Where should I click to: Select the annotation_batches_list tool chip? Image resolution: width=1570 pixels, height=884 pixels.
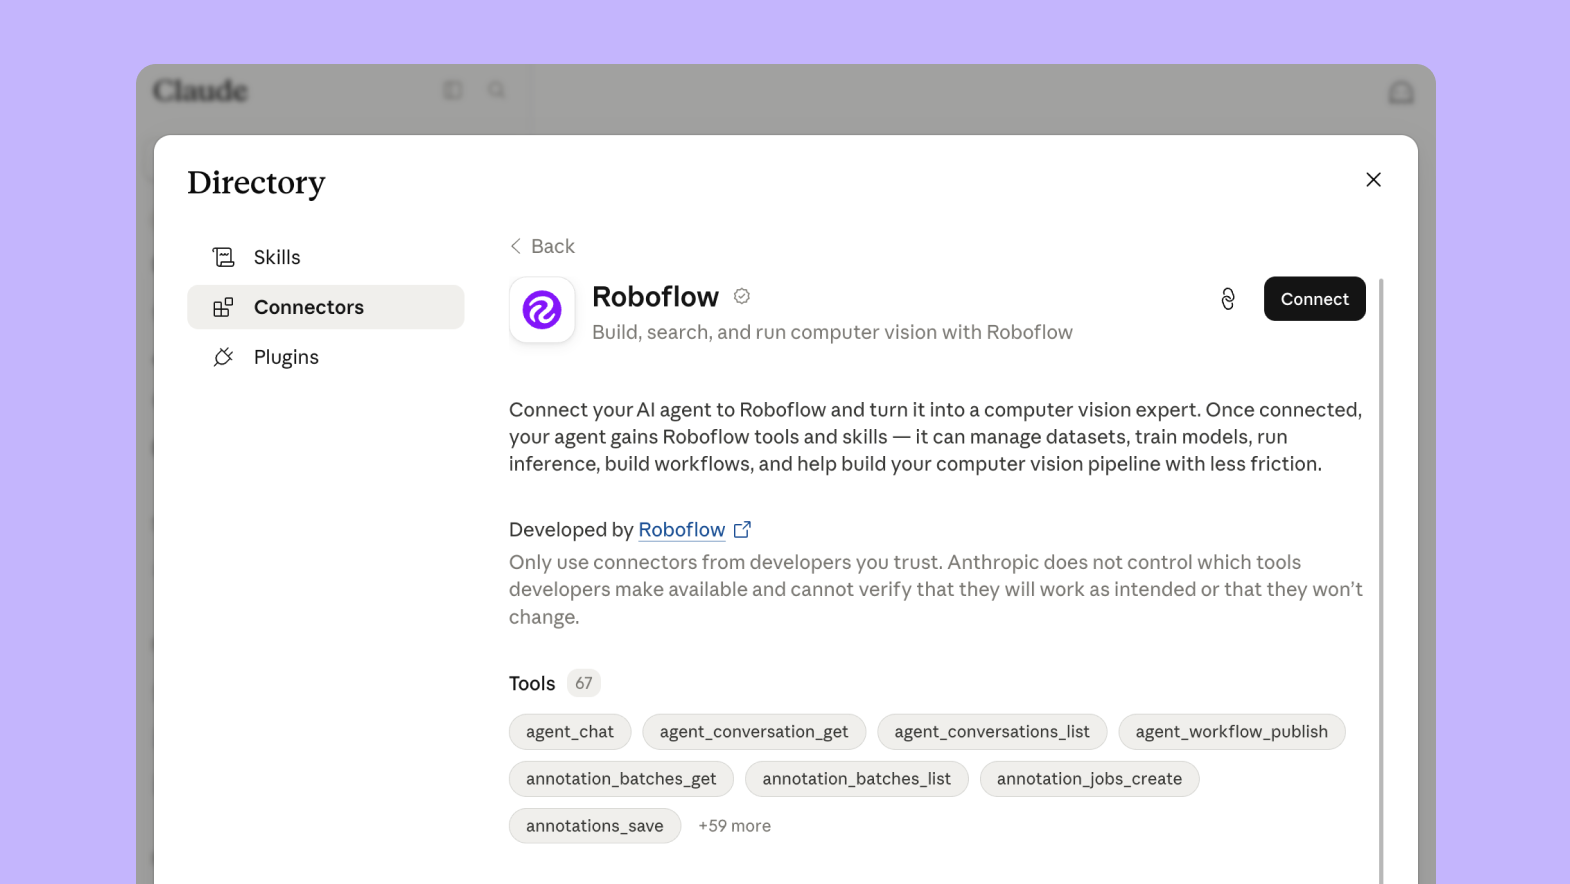tap(857, 779)
